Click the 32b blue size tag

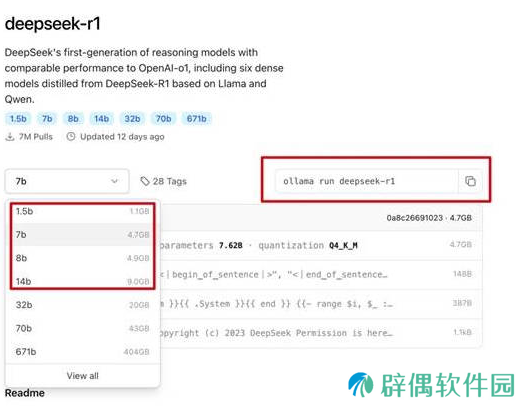click(x=132, y=119)
